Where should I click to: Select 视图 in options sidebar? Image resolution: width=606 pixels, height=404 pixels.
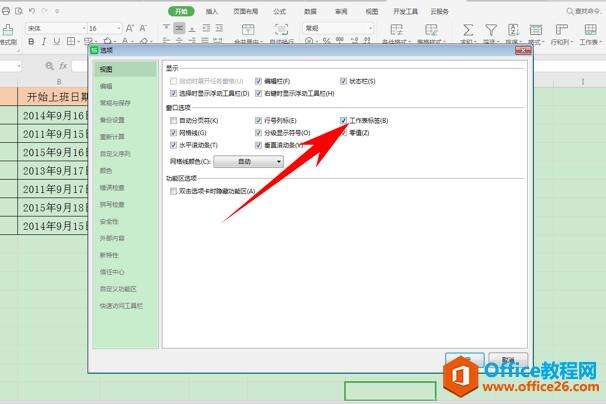pyautogui.click(x=125, y=69)
